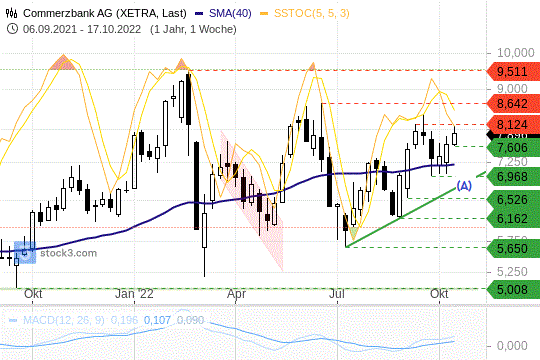Click the Jul time axis label
This screenshot has width=540, height=360.
[337, 294]
